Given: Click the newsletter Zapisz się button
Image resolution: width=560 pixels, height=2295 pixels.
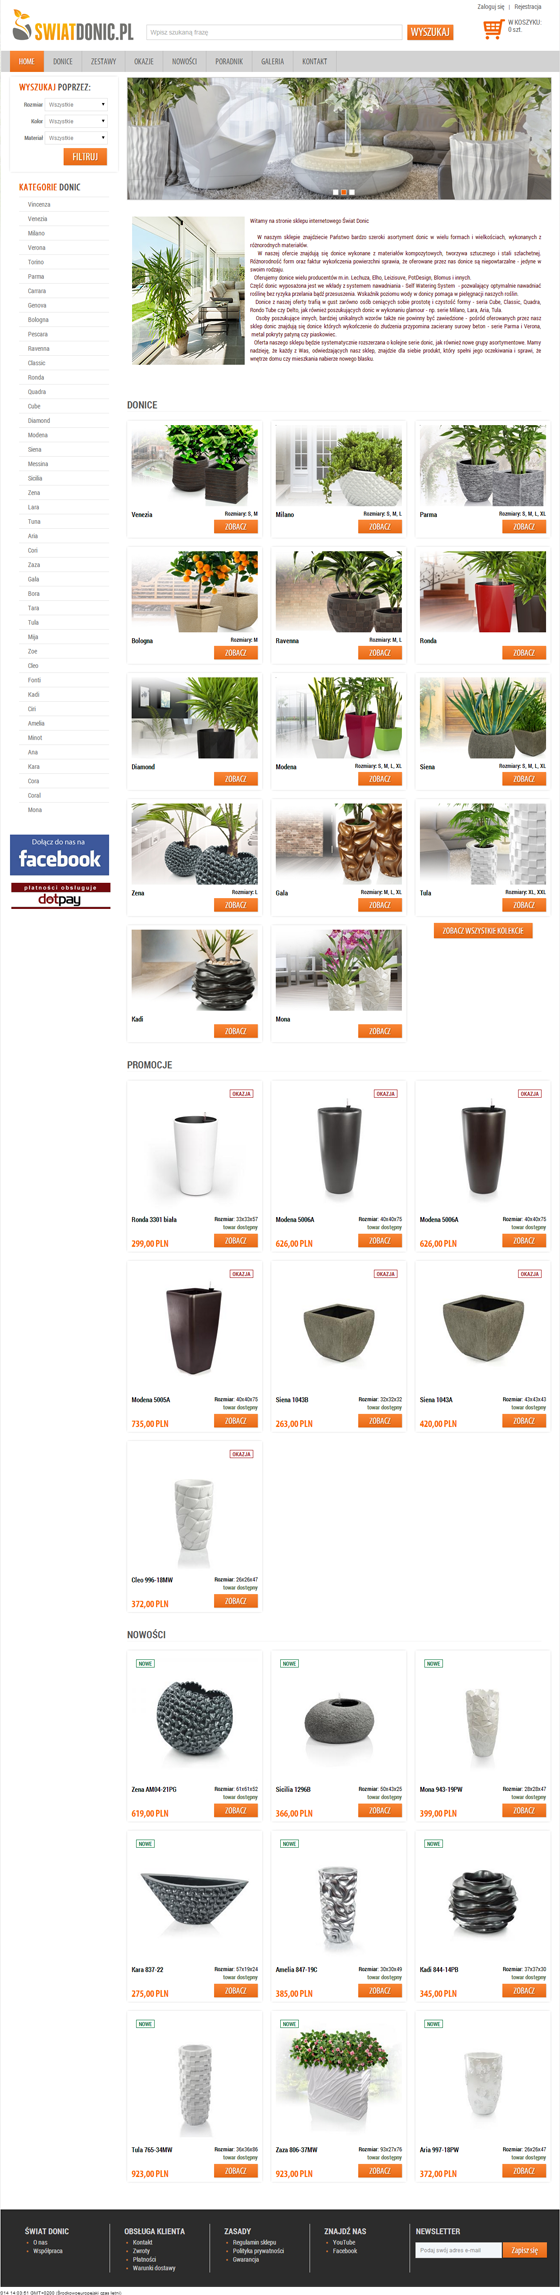Looking at the screenshot, I should tap(525, 2250).
